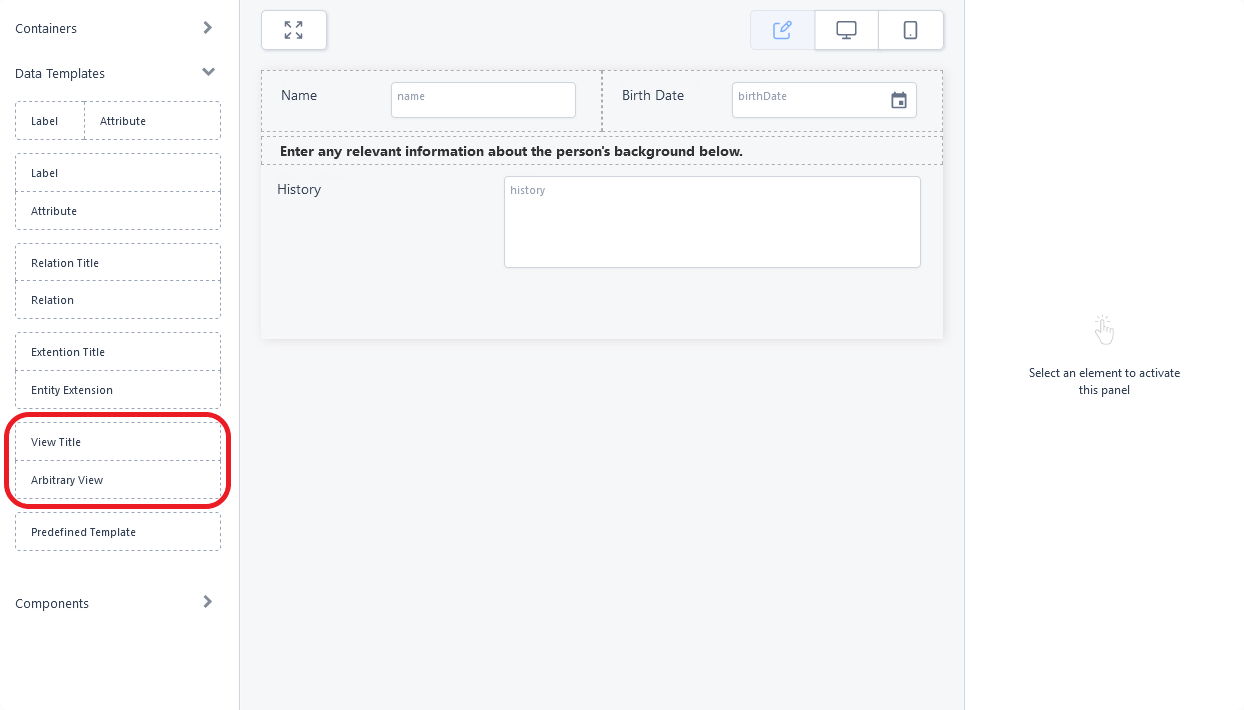Select the Relation template row
This screenshot has width=1244, height=710.
point(118,300)
